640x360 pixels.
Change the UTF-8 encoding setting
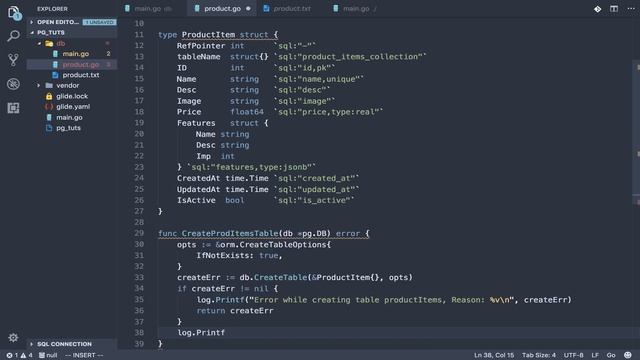[573, 356]
